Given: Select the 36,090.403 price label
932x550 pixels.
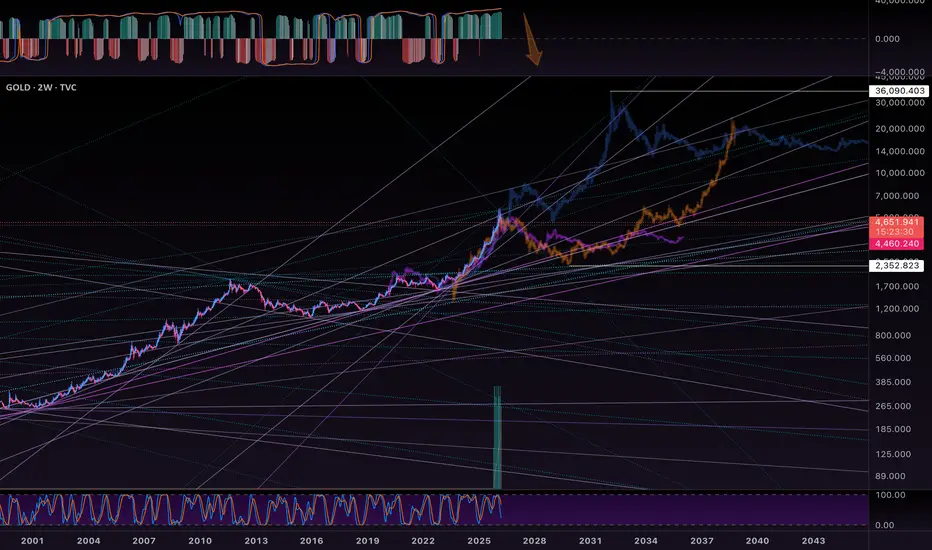Looking at the screenshot, I should click(899, 91).
